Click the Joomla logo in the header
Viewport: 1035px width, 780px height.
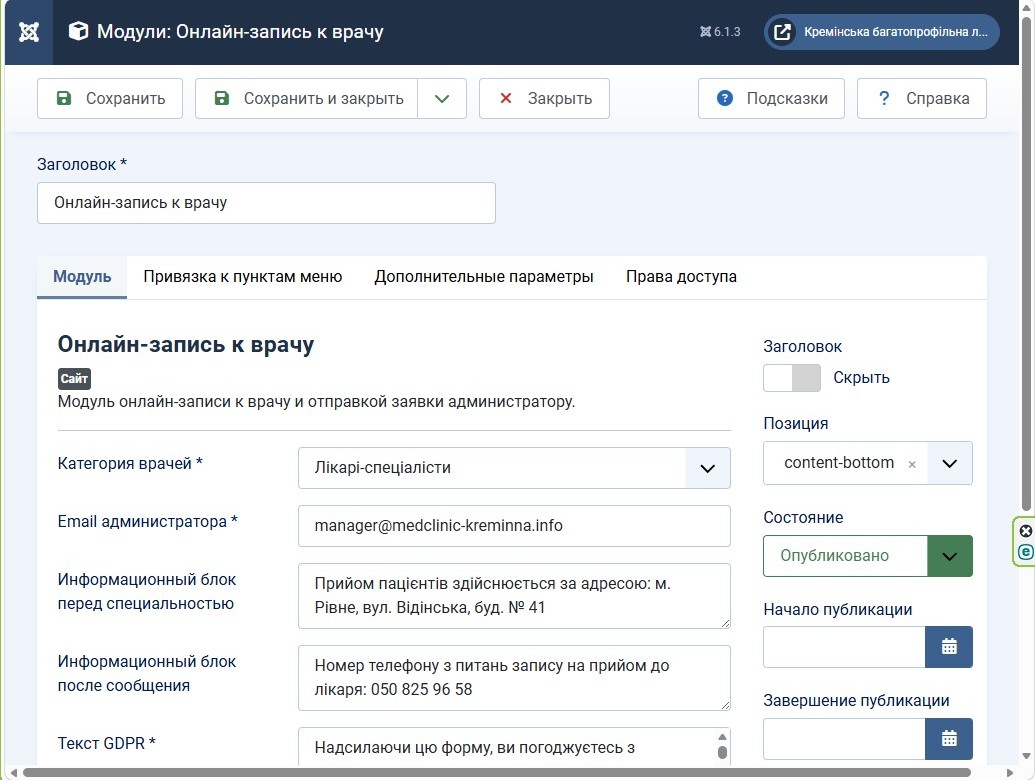[x=29, y=32]
